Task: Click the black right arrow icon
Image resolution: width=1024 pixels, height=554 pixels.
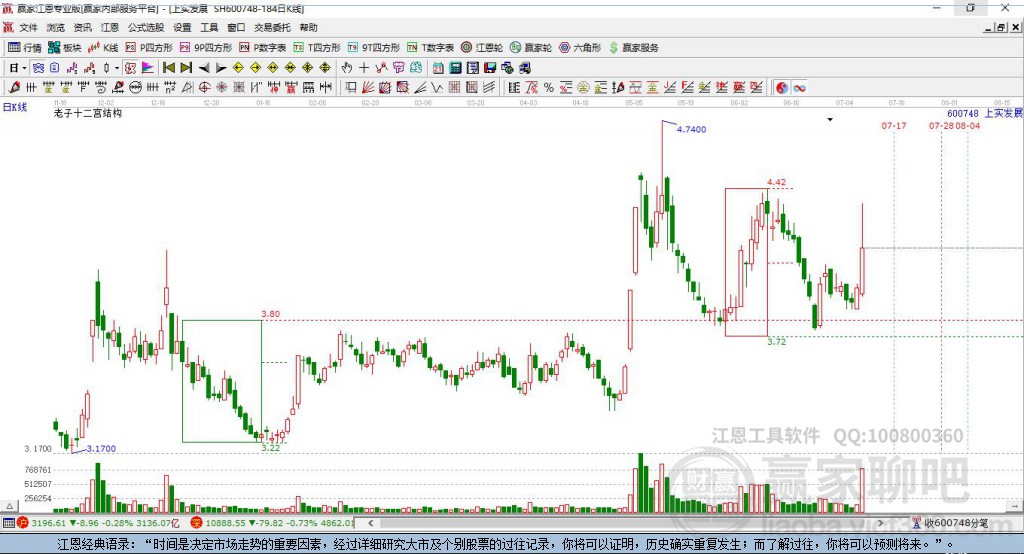Action: point(221,68)
